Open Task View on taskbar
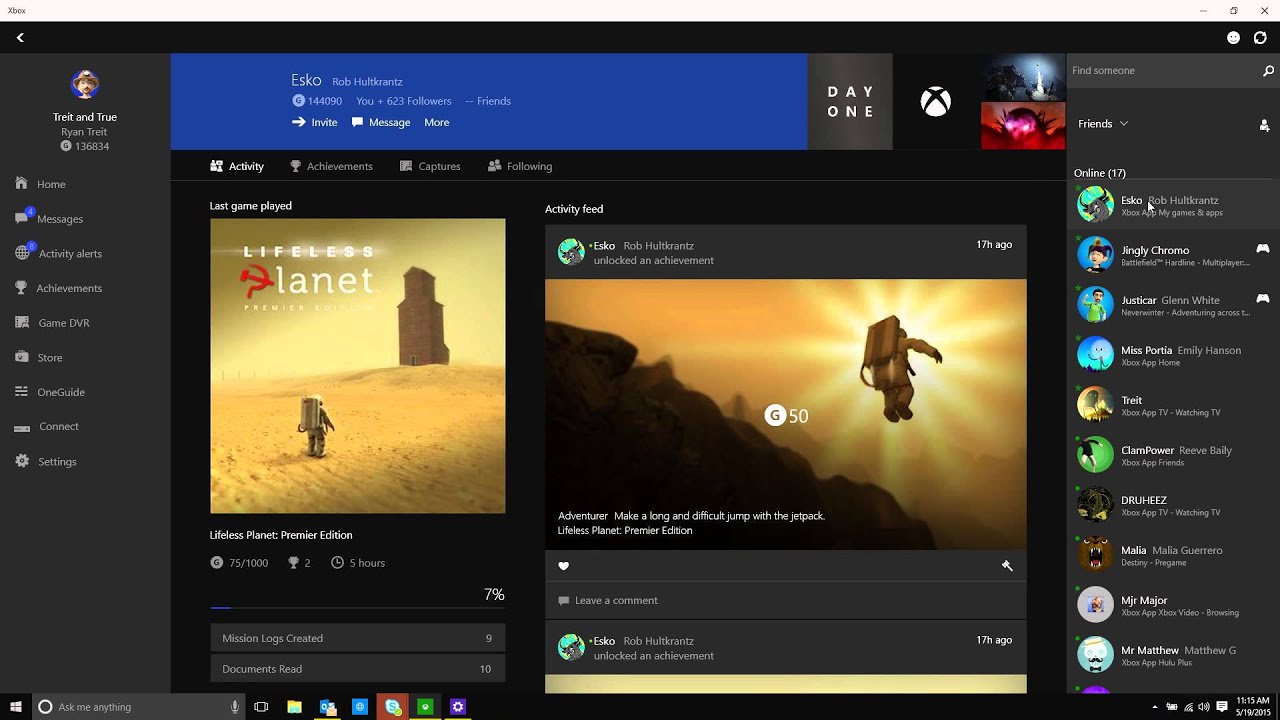This screenshot has width=1280, height=720. click(261, 707)
